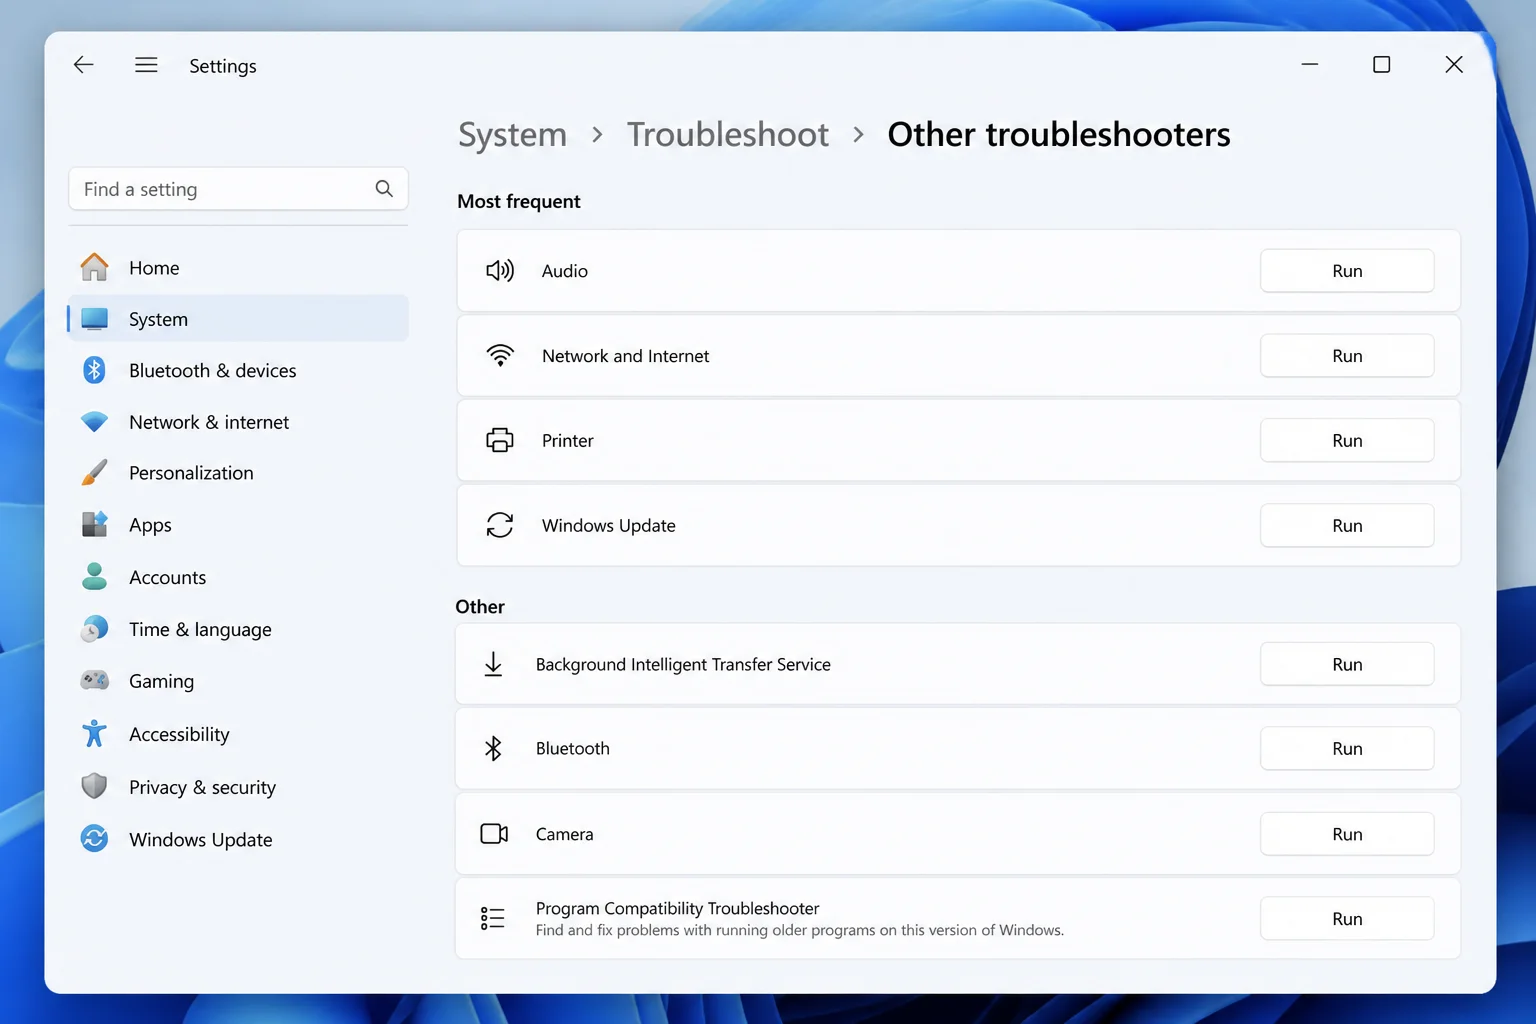This screenshot has width=1536, height=1024.
Task: Open Privacy & security settings label
Action: pyautogui.click(x=202, y=787)
